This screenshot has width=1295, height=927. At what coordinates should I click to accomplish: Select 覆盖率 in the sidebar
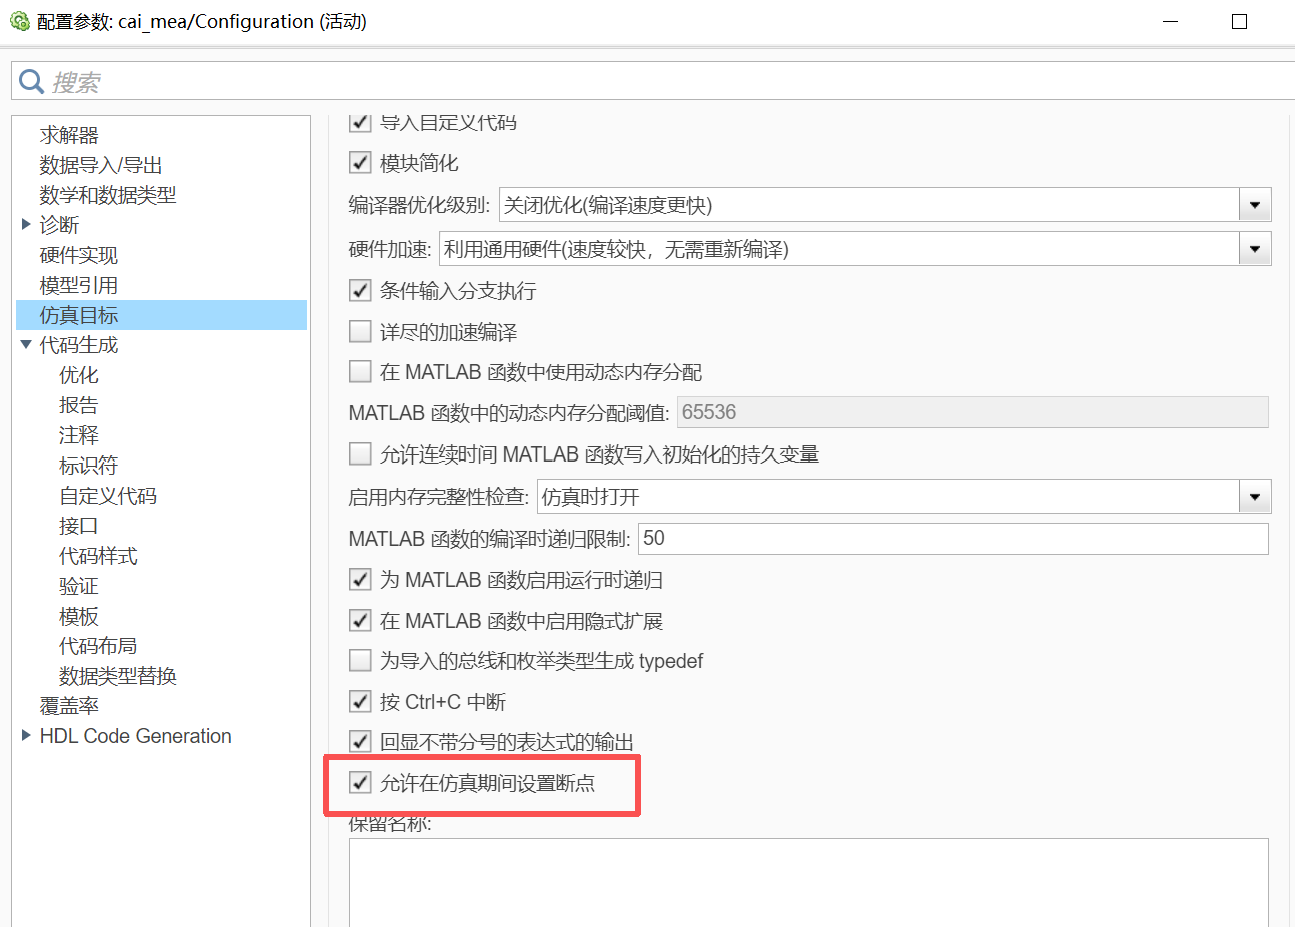(x=69, y=706)
